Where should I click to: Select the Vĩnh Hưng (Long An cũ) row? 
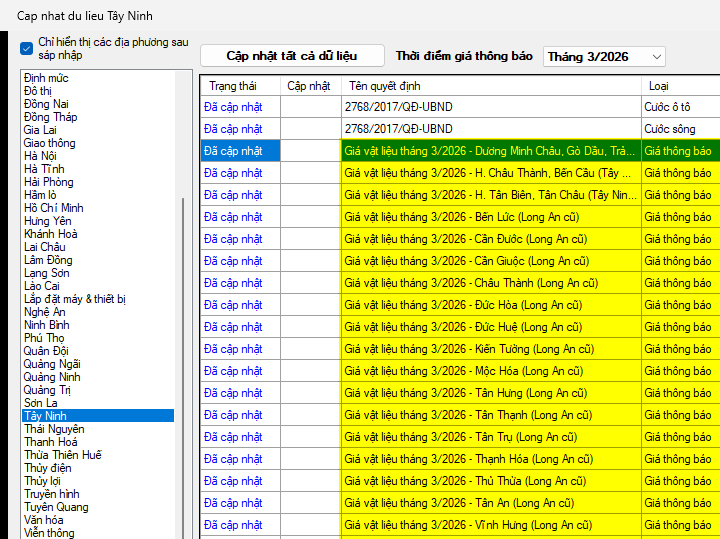(x=468, y=525)
